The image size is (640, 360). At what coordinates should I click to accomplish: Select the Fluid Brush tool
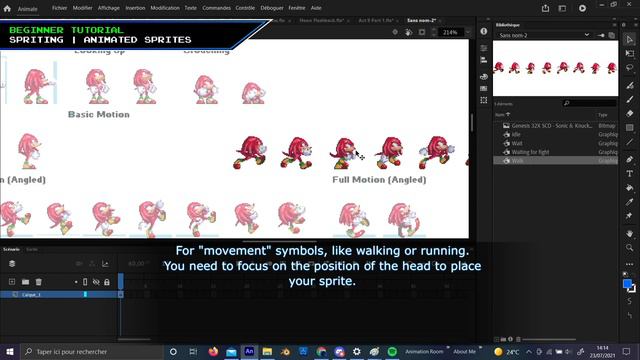click(x=629, y=85)
